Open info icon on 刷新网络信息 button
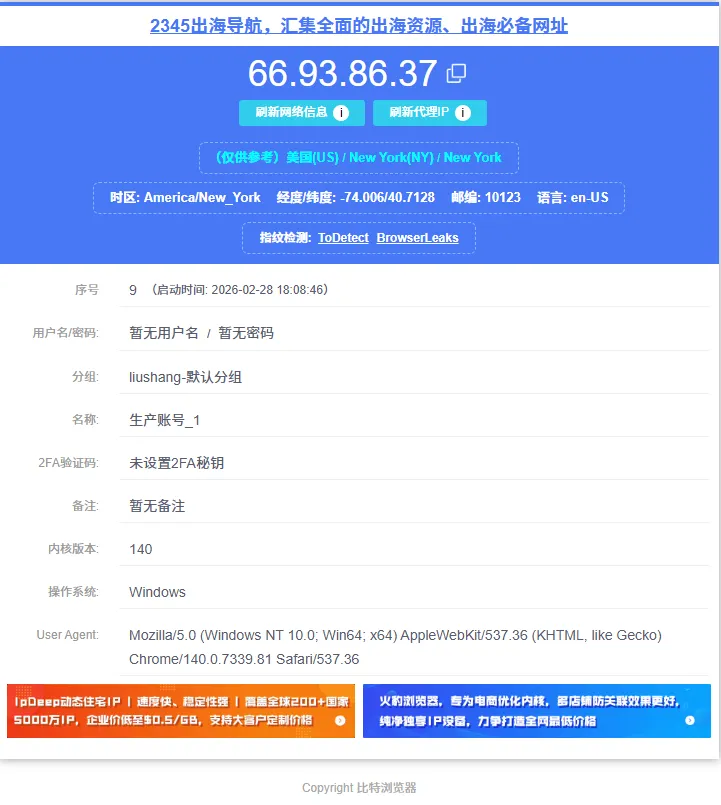The width and height of the screenshot is (721, 805). point(341,112)
